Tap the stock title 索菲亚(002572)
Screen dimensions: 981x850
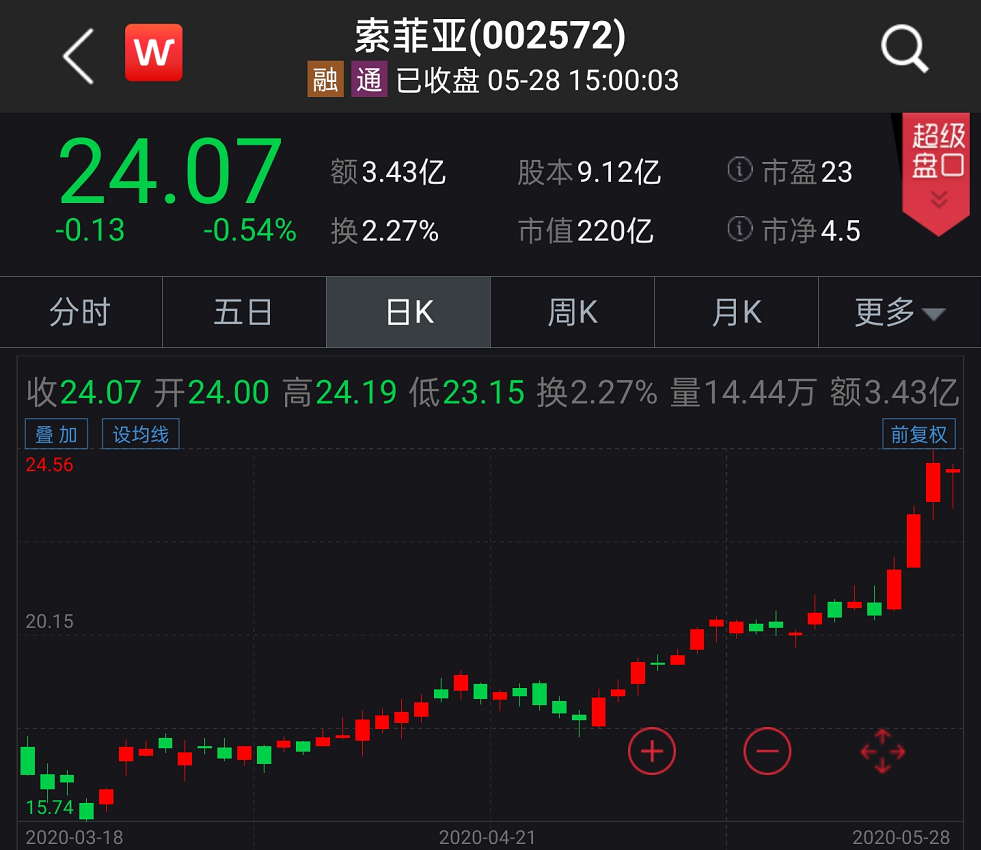pos(490,35)
